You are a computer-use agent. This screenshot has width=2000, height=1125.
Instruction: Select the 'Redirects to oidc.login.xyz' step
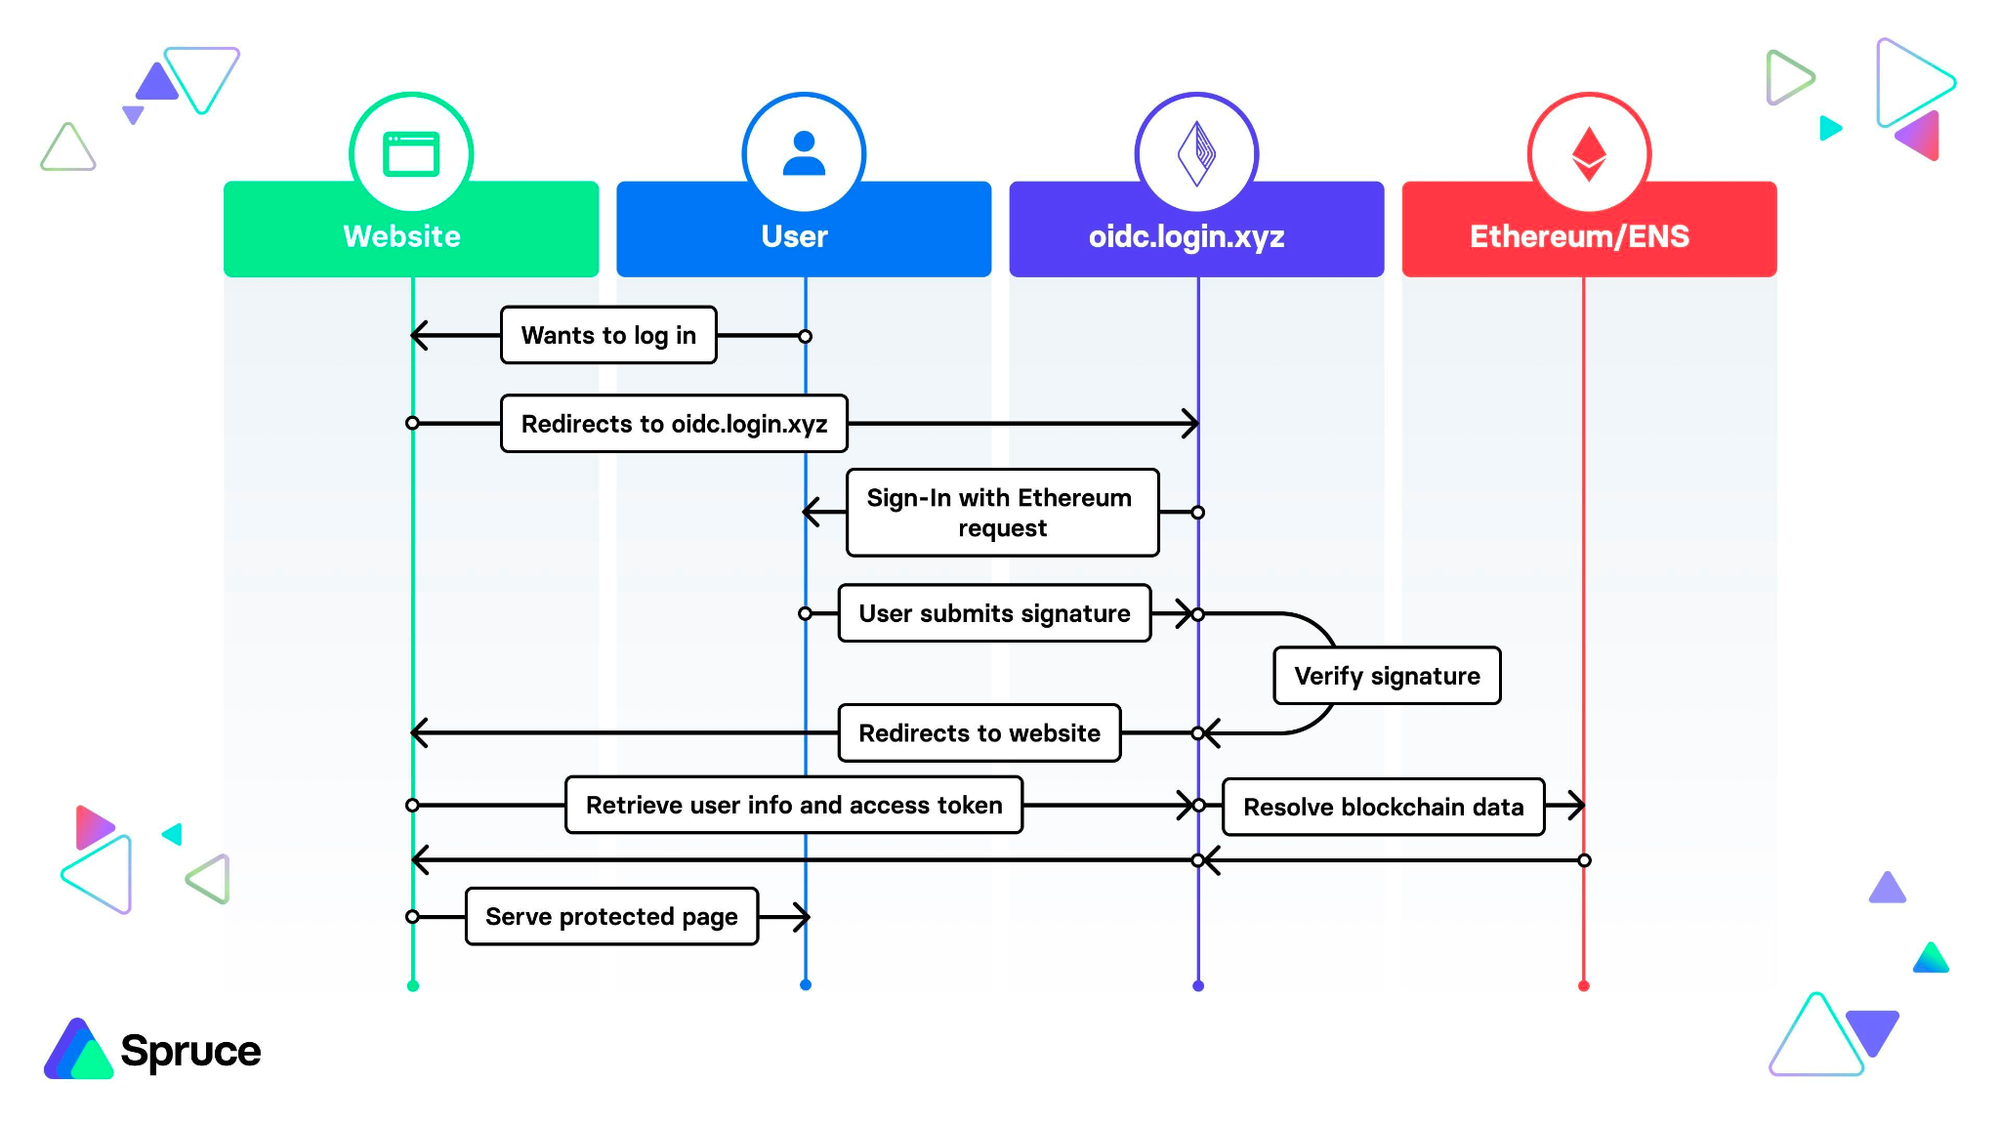point(674,423)
